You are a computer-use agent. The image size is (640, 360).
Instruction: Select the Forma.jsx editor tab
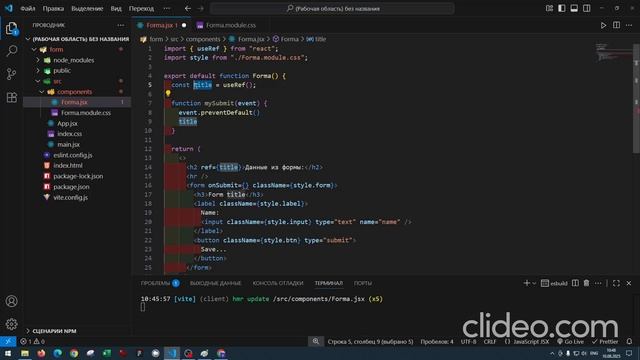(162, 25)
